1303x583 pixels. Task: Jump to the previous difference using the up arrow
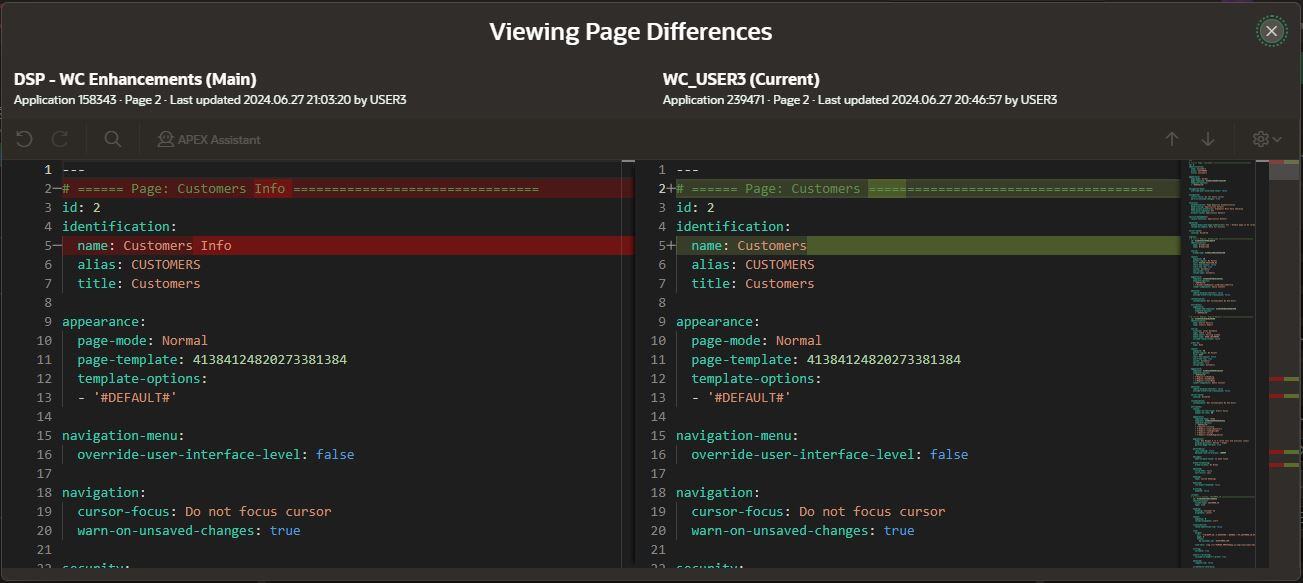coord(1172,139)
